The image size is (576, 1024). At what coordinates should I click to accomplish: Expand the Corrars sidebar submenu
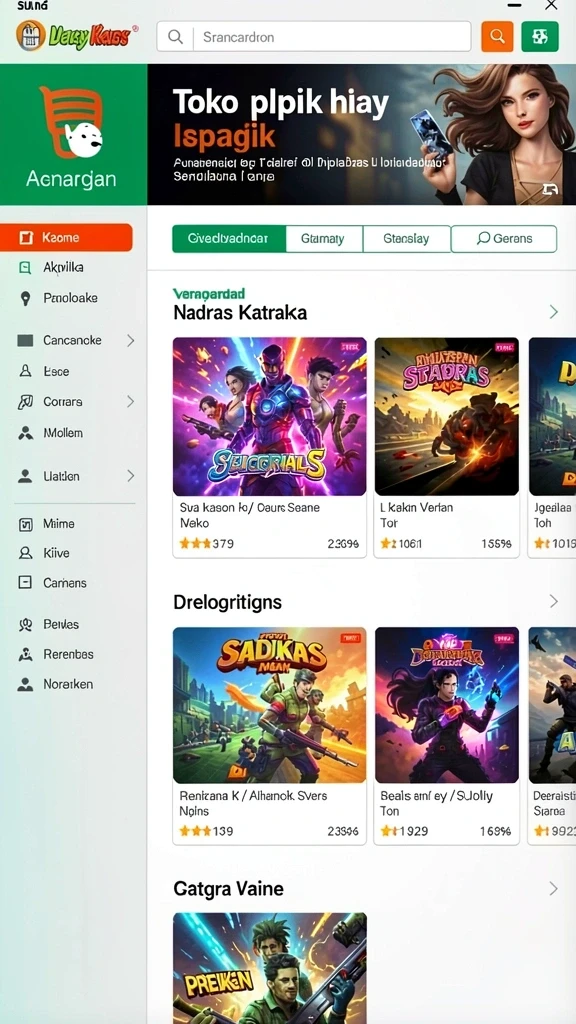(x=130, y=402)
